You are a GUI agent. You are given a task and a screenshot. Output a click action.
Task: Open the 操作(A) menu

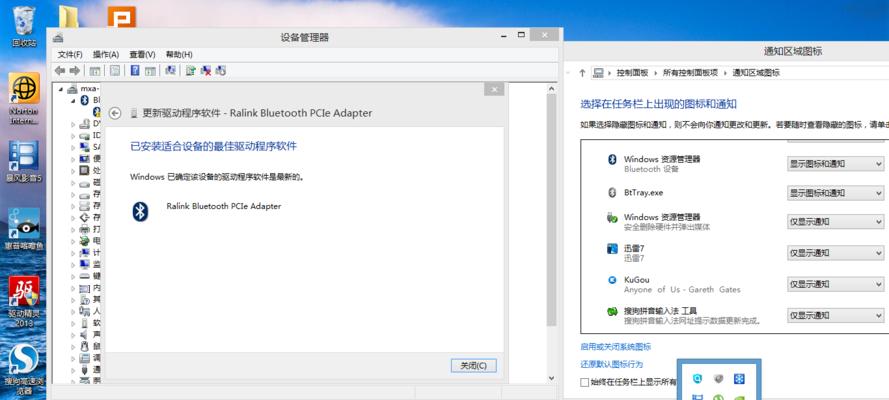click(x=106, y=54)
